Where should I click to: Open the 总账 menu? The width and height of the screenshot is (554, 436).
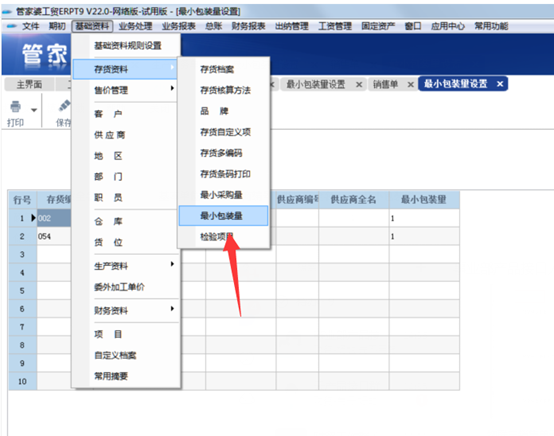point(213,26)
